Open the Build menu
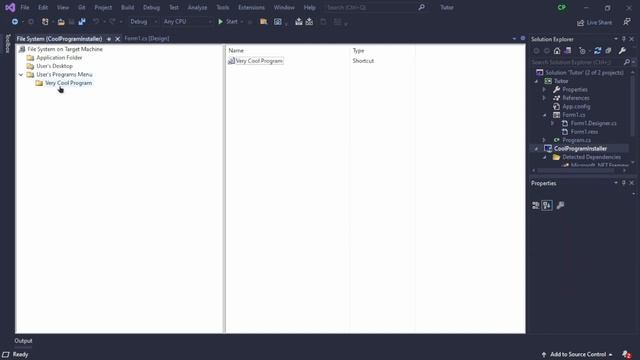The height and width of the screenshot is (360, 640). tap(127, 7)
